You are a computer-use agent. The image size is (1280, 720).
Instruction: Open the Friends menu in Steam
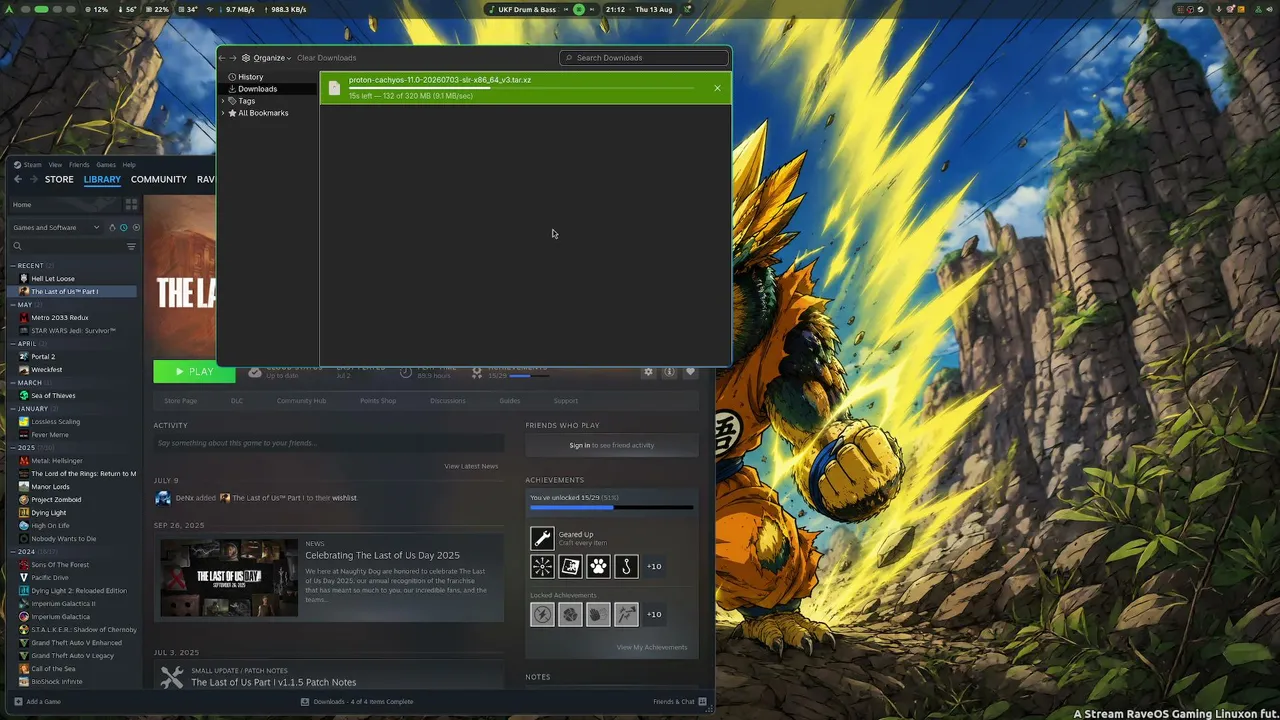(x=79, y=165)
